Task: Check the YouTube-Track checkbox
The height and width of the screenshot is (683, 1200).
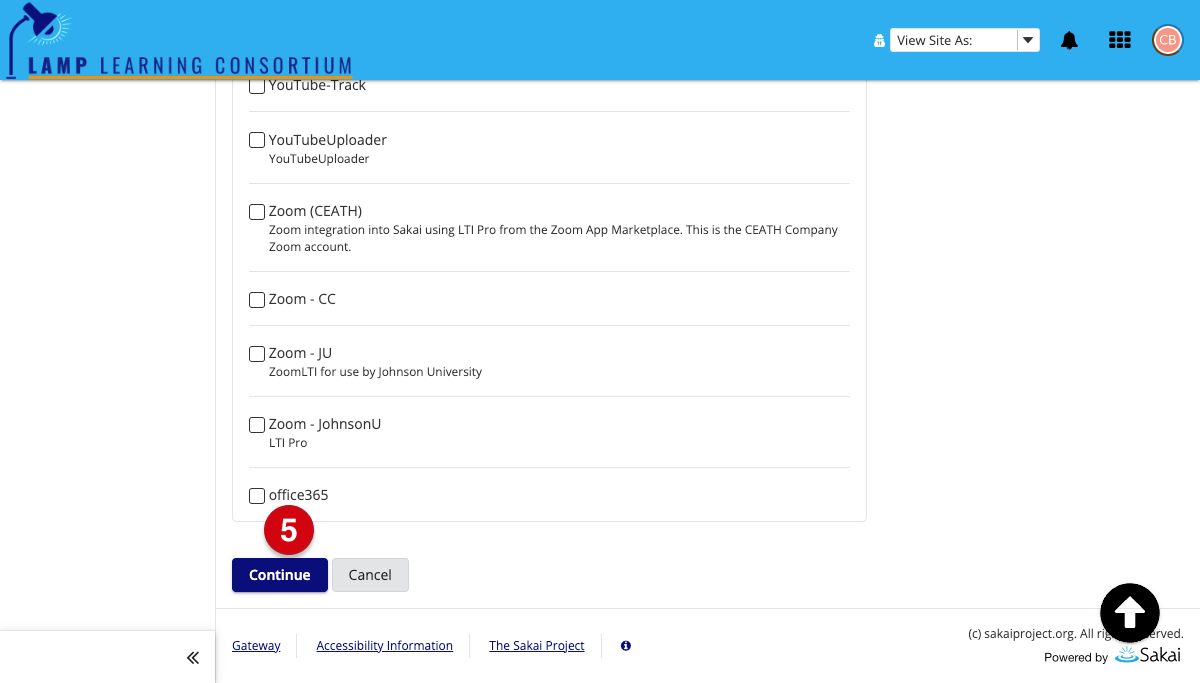Action: point(257,86)
